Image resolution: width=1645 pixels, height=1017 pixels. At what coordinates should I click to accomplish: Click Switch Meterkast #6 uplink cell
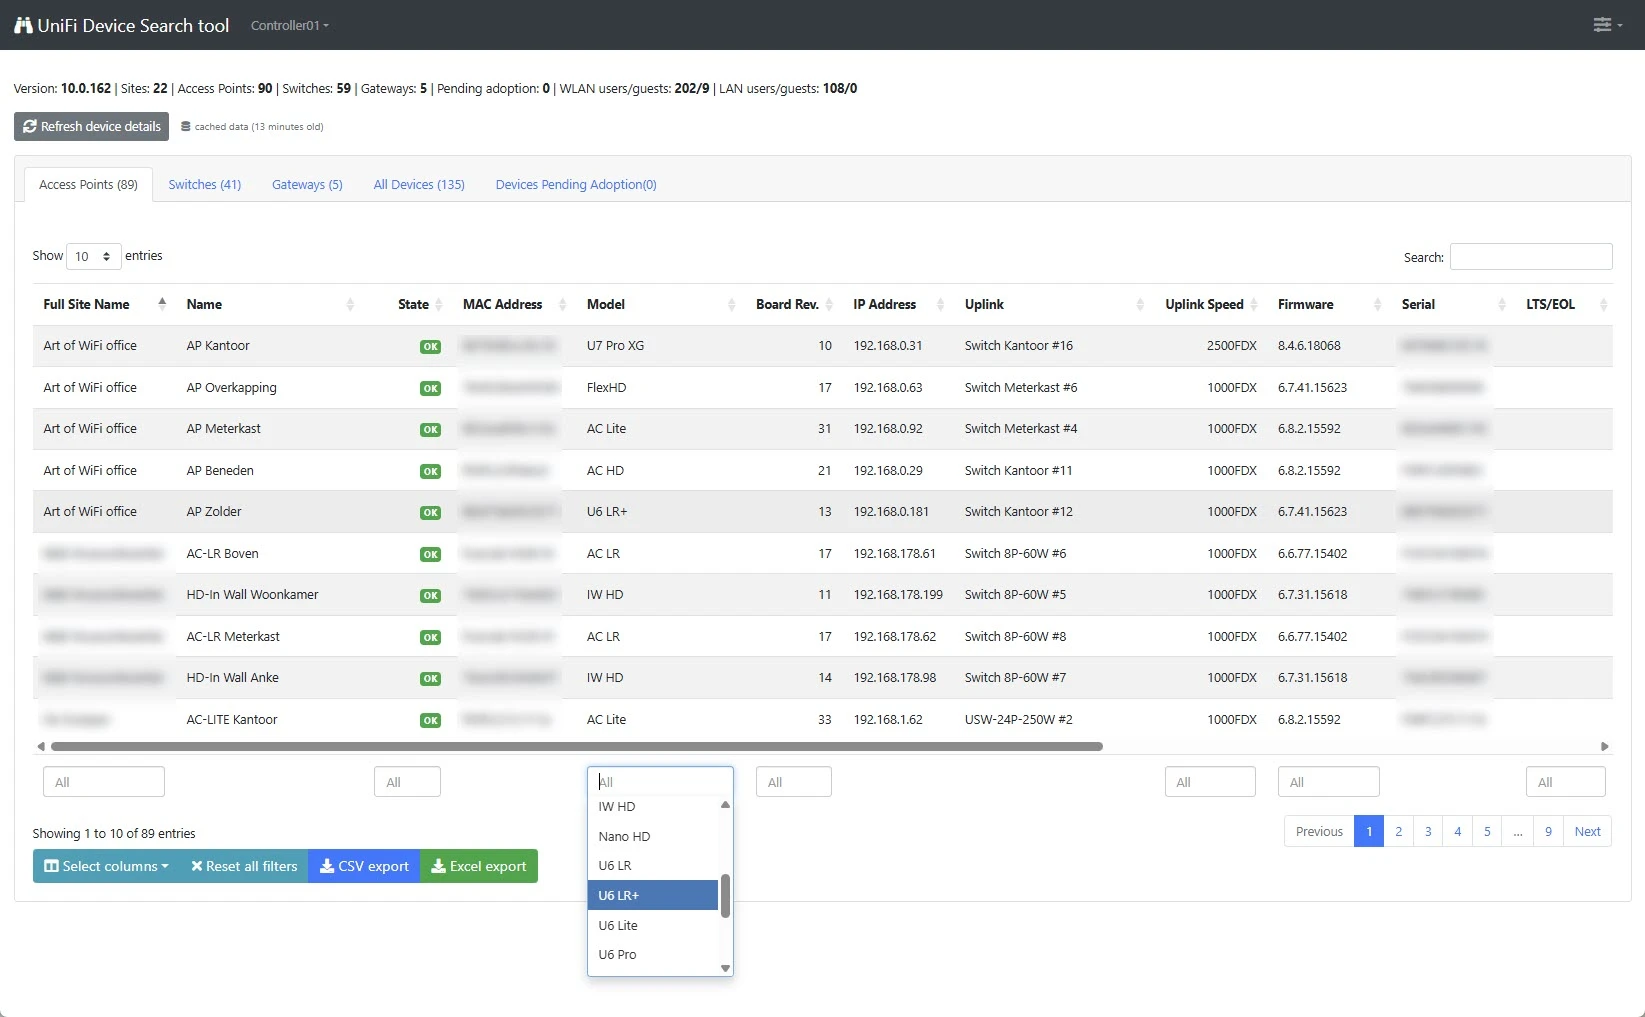tap(1021, 388)
